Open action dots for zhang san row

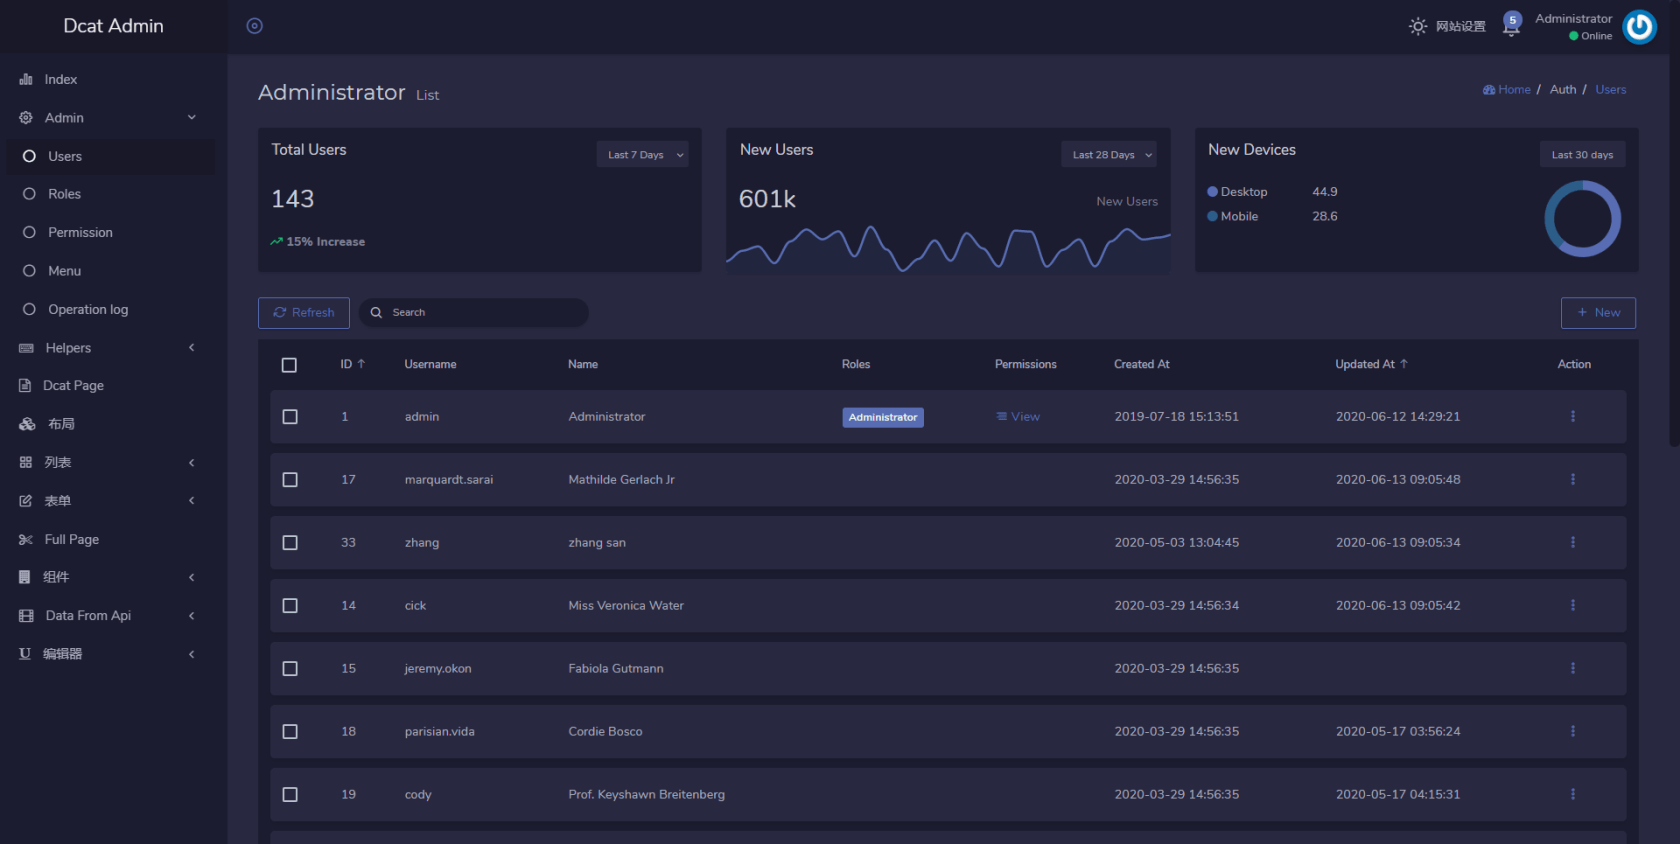[1573, 543]
